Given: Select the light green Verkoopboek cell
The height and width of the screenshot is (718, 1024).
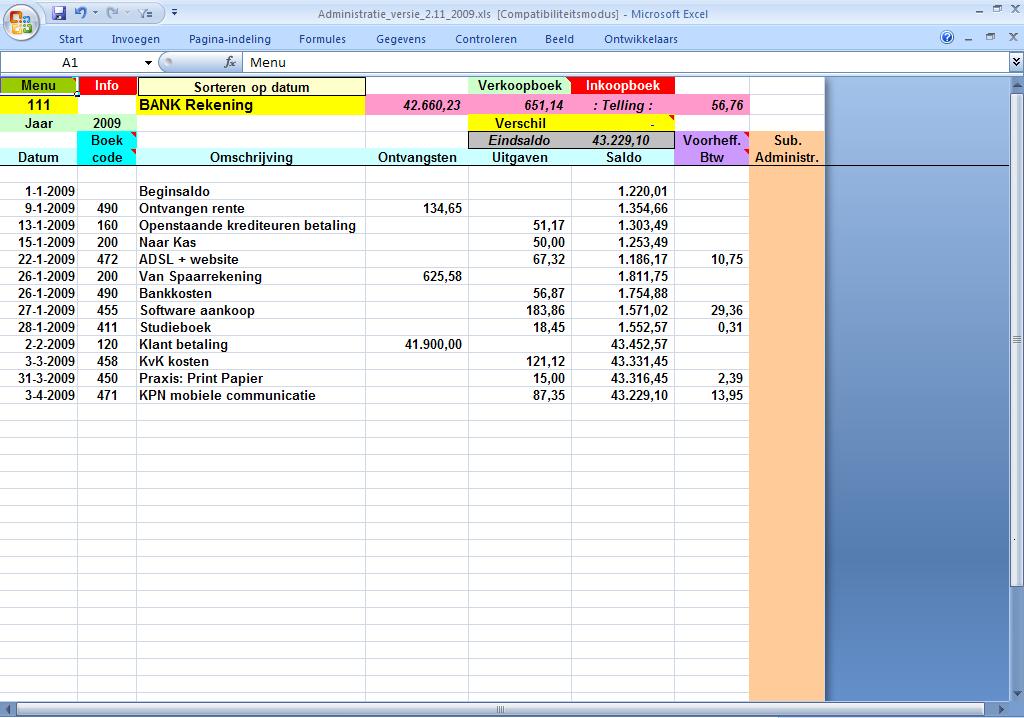Looking at the screenshot, I should tap(519, 86).
